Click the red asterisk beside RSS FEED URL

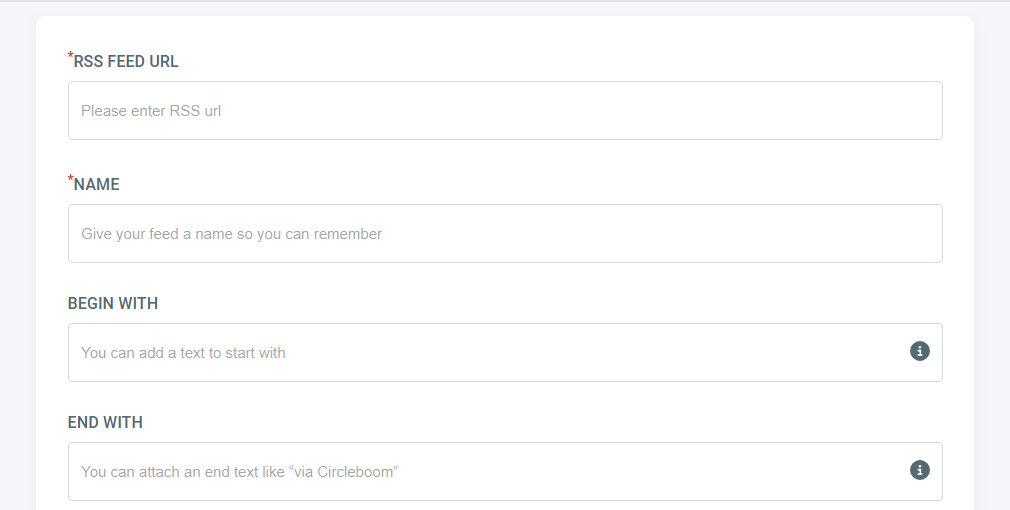coord(70,56)
